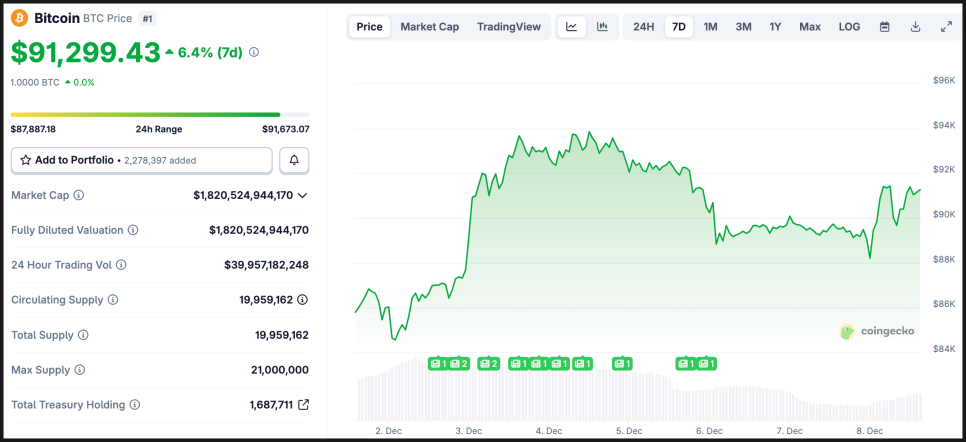Expand chart to fullscreen
Image resolution: width=966 pixels, height=442 pixels.
pyautogui.click(x=946, y=27)
